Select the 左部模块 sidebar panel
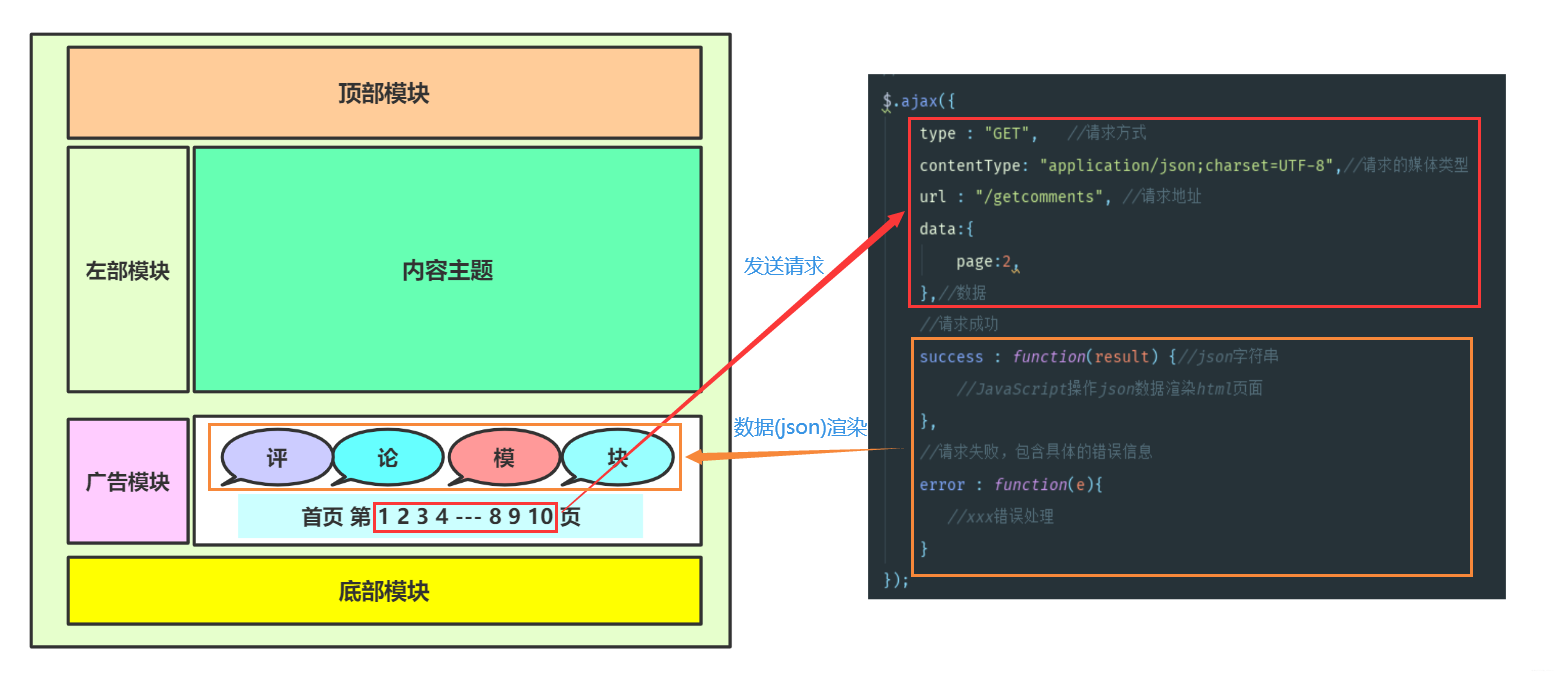The image size is (1563, 681). 127,270
